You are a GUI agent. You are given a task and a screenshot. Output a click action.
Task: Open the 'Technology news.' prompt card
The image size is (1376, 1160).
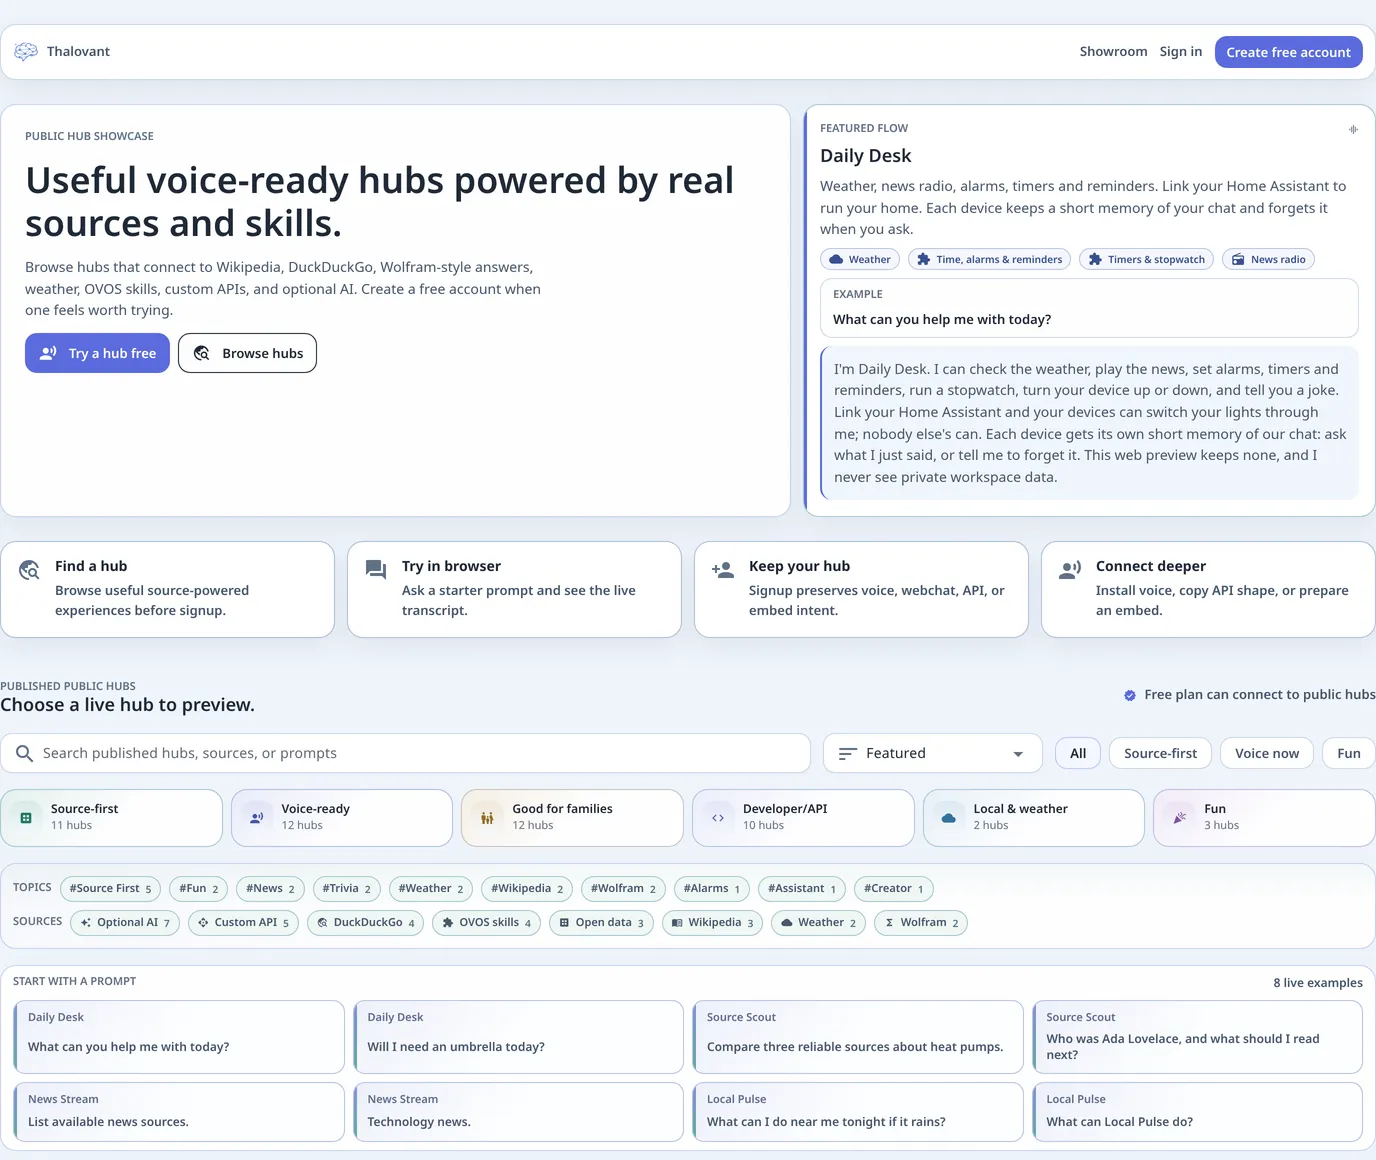click(518, 1112)
